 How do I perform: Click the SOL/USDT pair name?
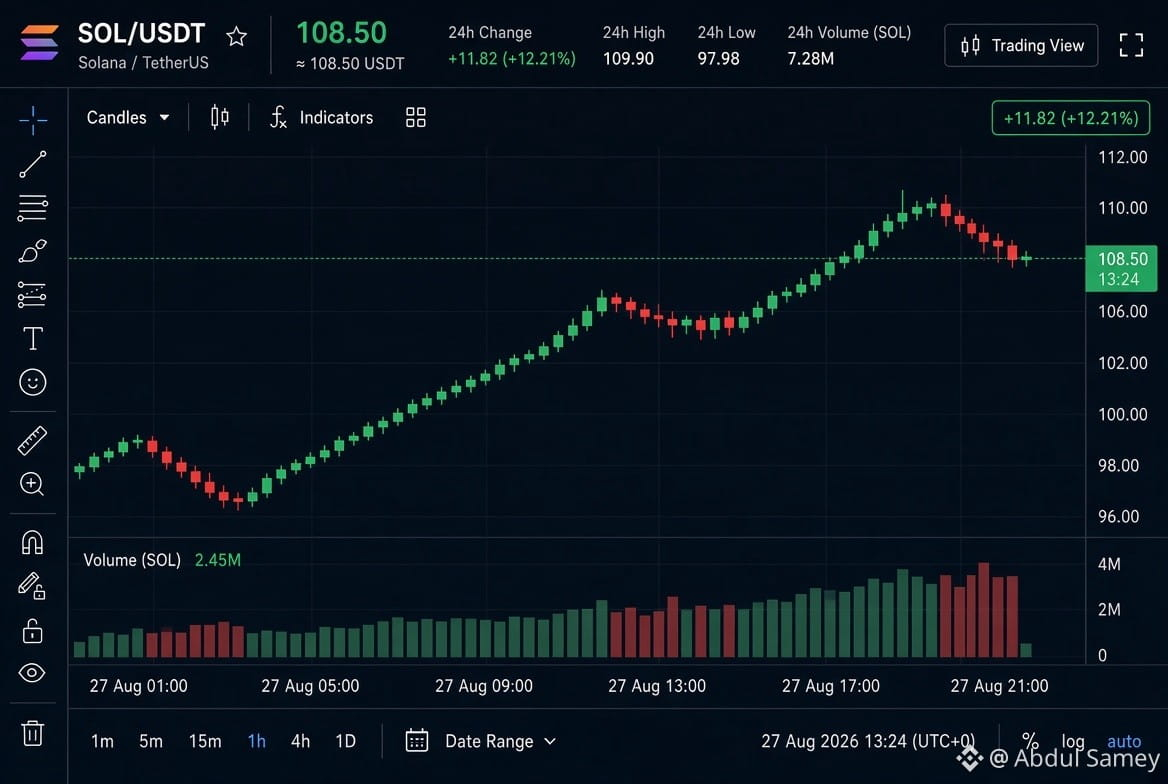pyautogui.click(x=142, y=34)
